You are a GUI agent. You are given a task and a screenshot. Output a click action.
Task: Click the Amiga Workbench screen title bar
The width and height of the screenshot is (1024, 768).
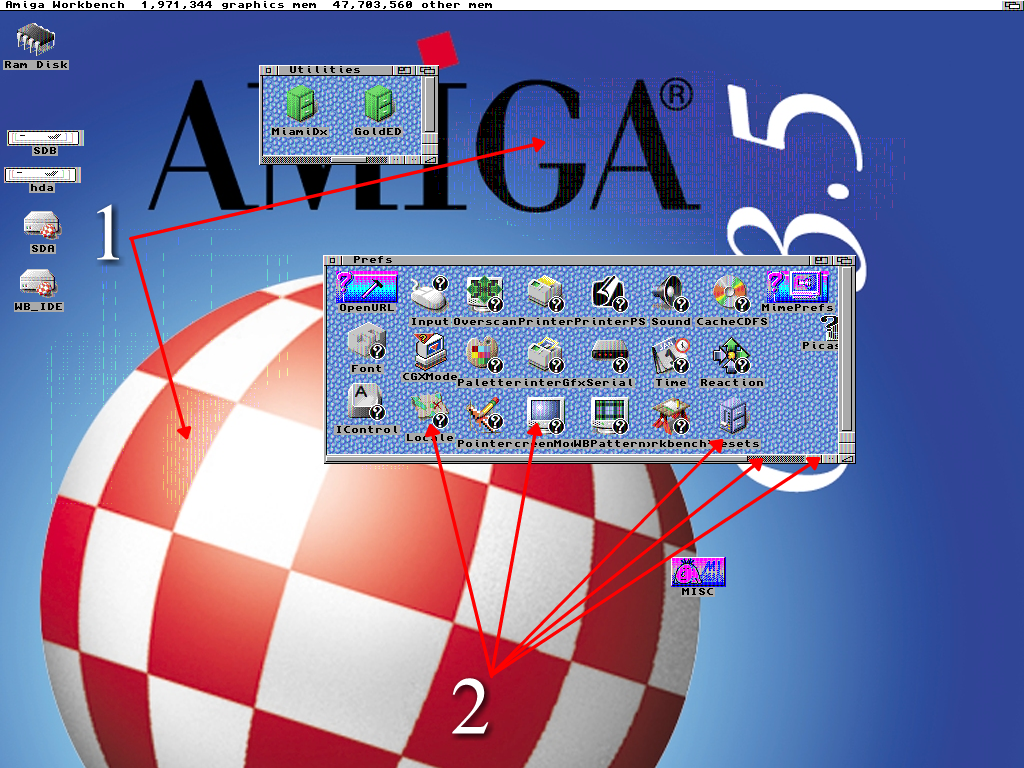500,5
